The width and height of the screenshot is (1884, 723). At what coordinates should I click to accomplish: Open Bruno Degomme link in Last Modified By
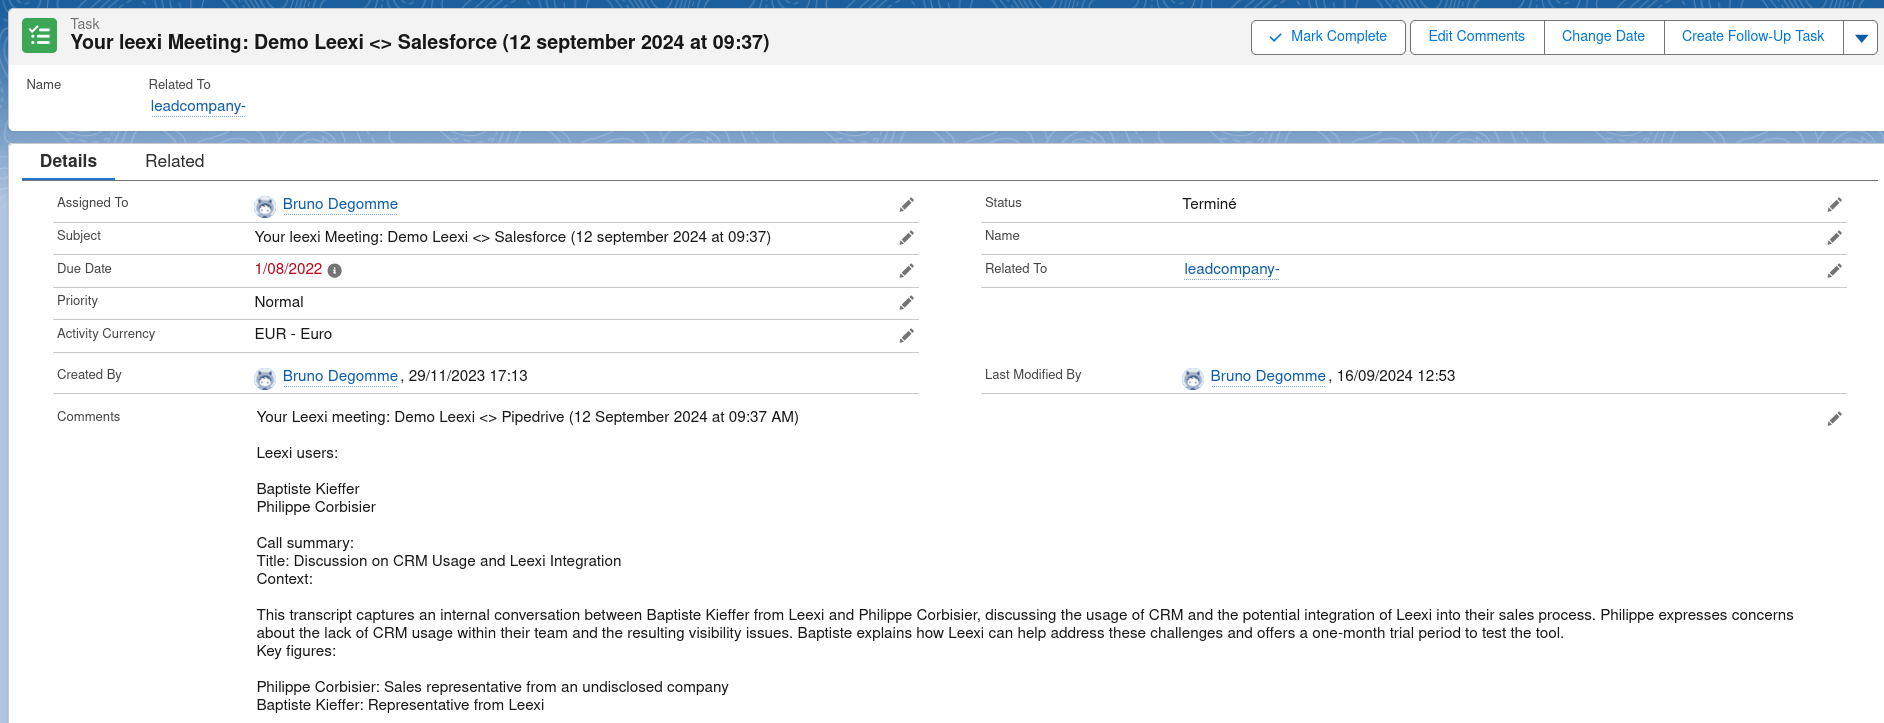(x=1268, y=376)
